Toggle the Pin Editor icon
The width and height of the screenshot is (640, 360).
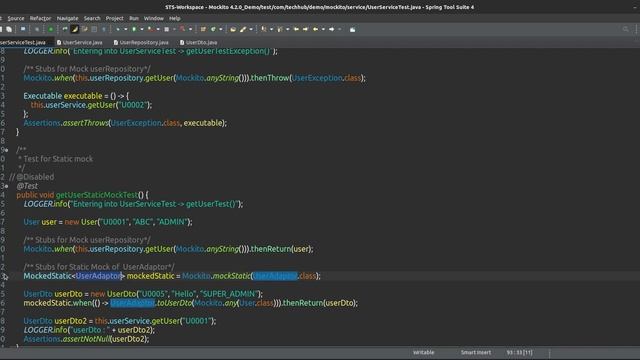[352, 29]
